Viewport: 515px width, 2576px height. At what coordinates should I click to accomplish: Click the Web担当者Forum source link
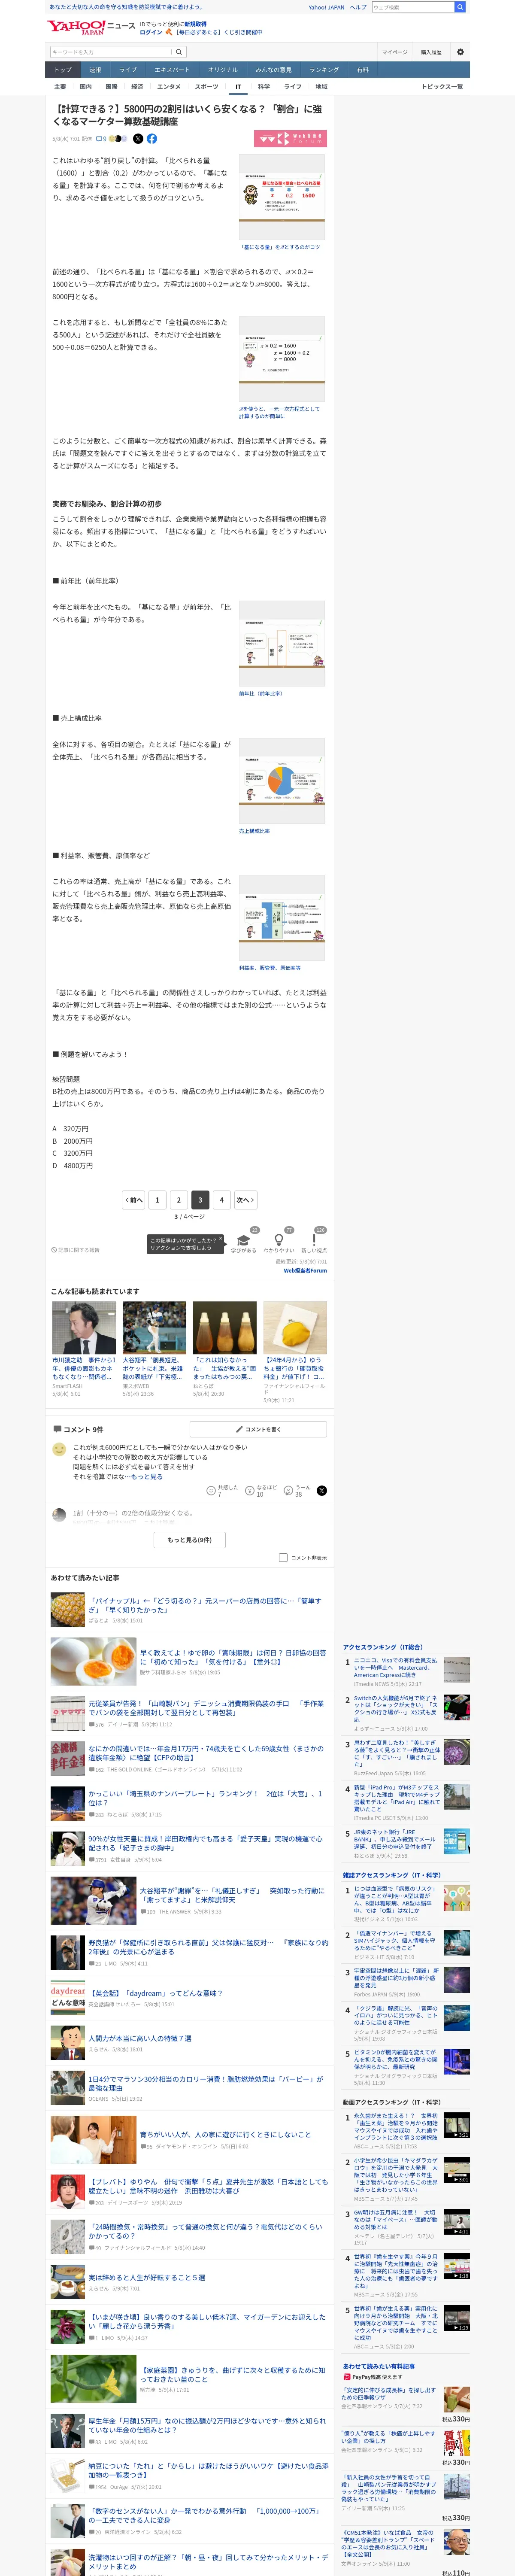point(305,1271)
